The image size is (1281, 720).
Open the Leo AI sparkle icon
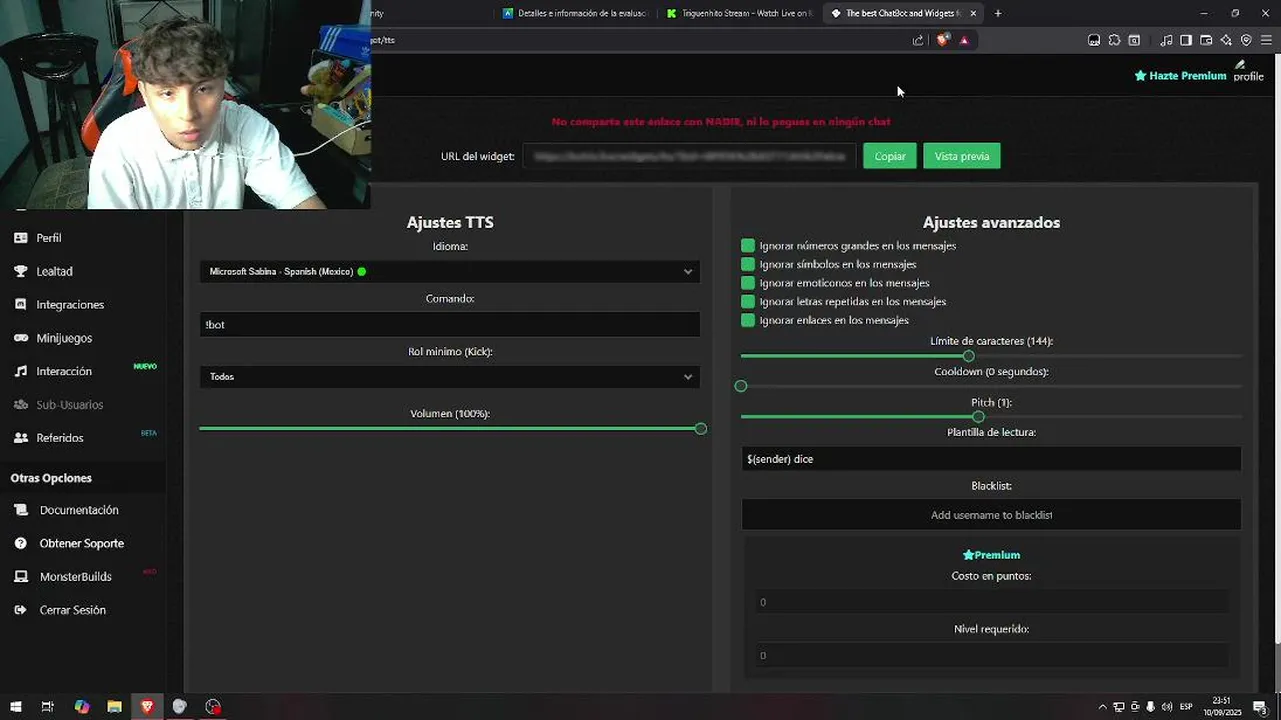[x=1226, y=40]
